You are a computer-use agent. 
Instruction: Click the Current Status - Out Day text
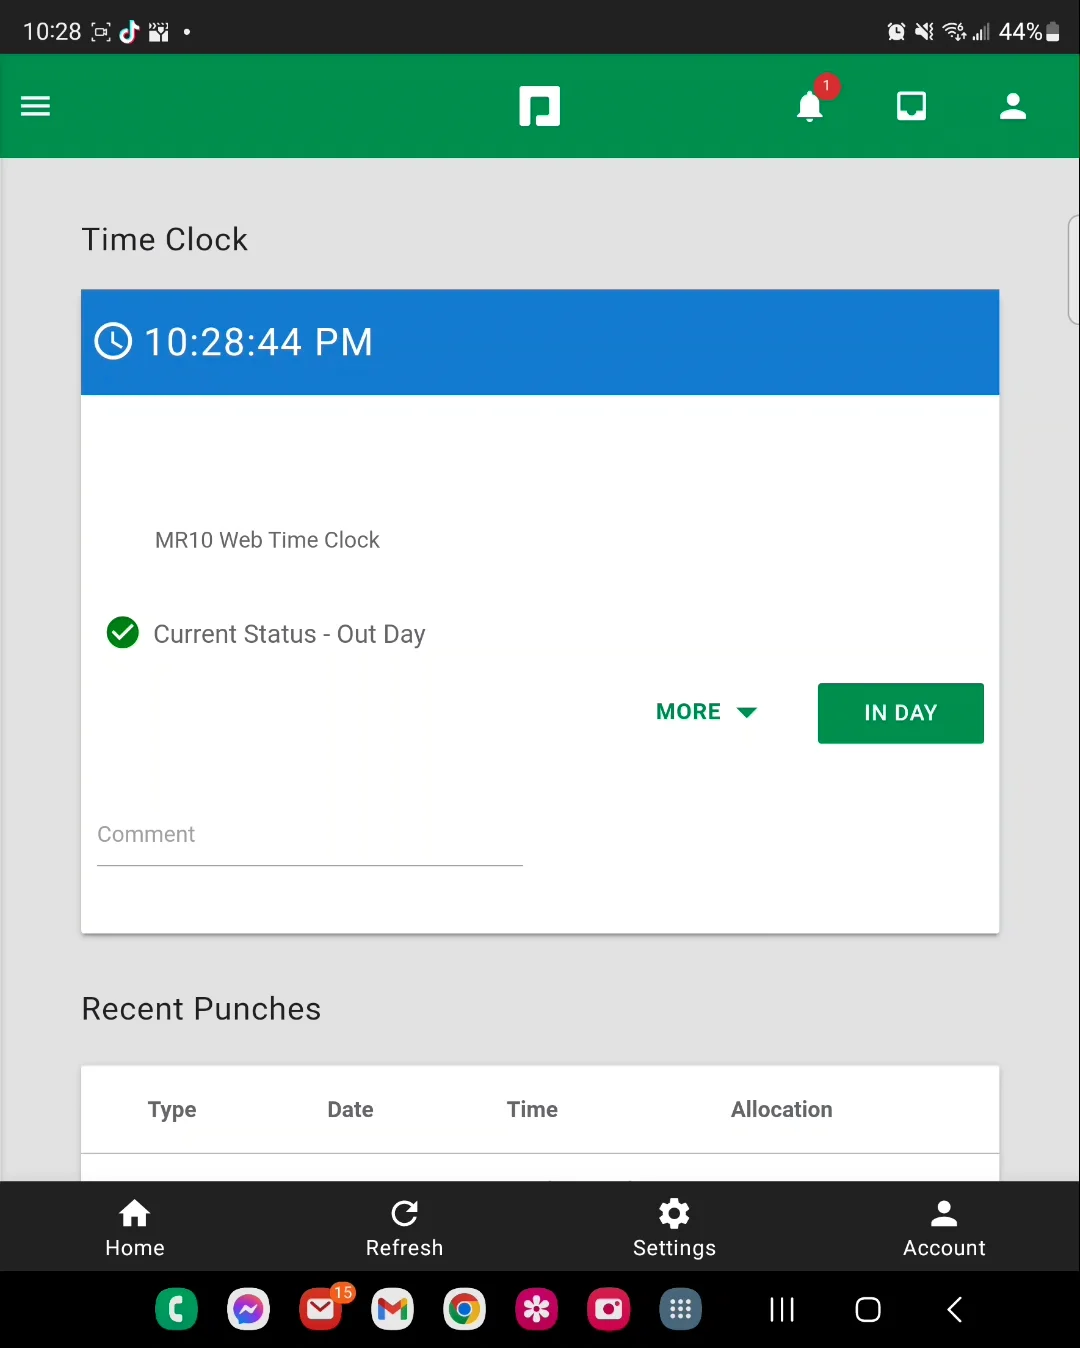tap(289, 634)
